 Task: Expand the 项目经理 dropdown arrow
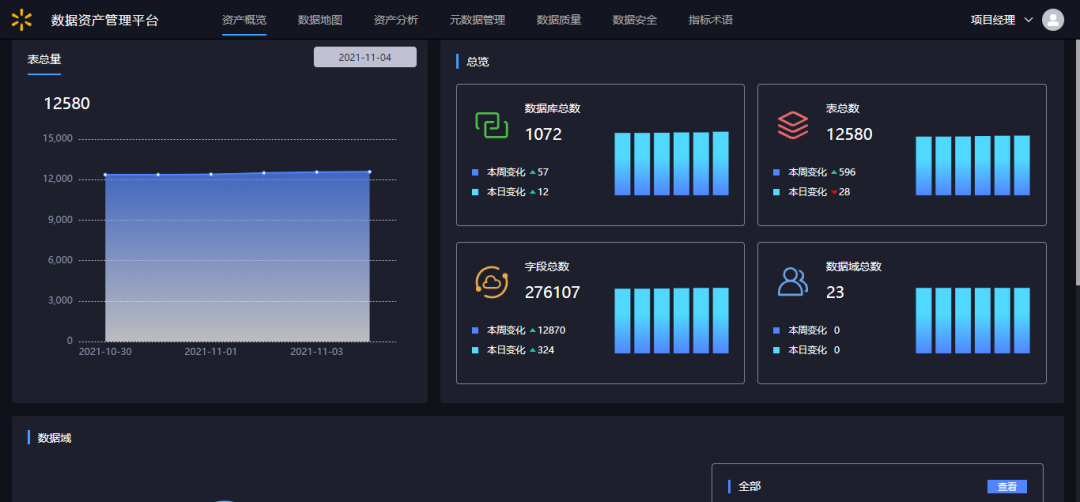[1029, 20]
